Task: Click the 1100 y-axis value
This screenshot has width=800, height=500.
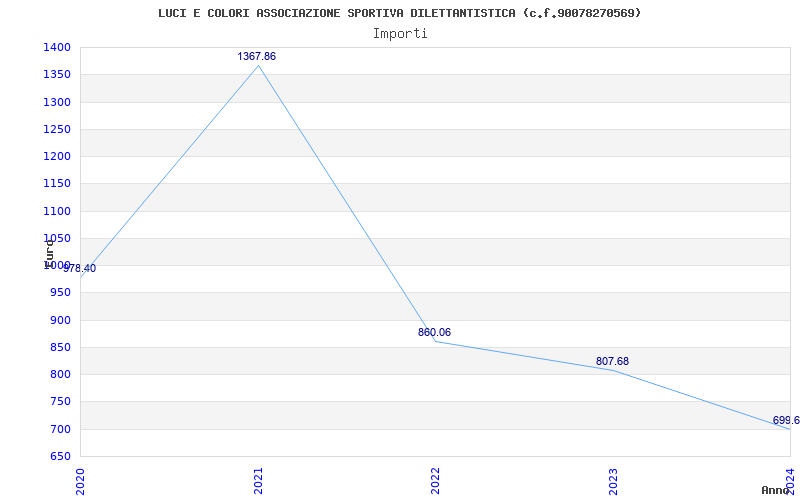Action: point(57,211)
